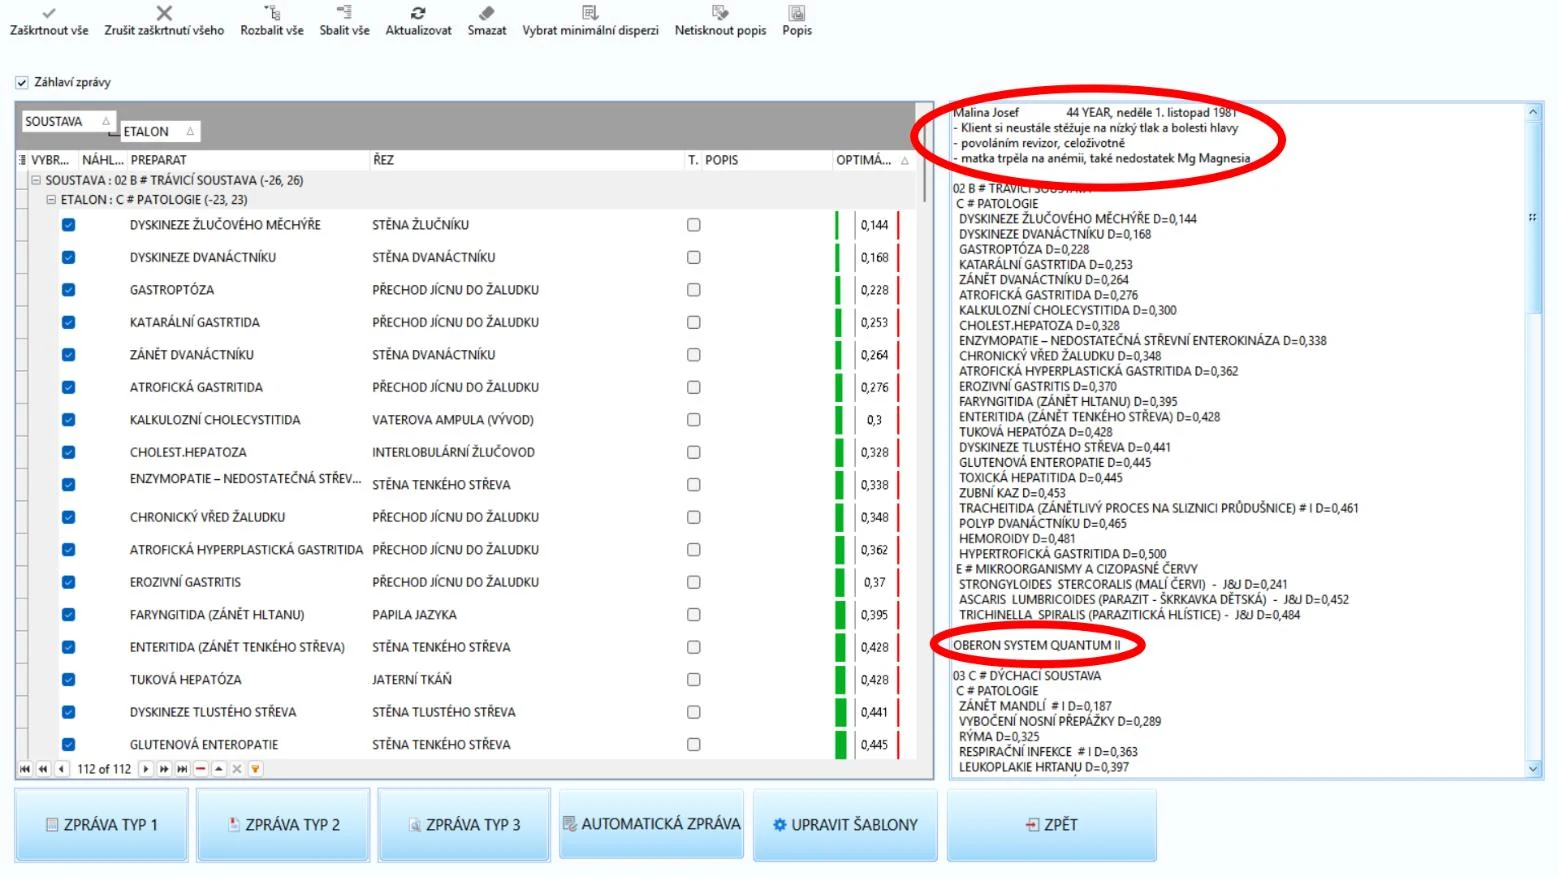This screenshot has width=1559, height=877.
Task: Toggle the Záhlaví zprávy checkbox
Action: click(x=22, y=83)
